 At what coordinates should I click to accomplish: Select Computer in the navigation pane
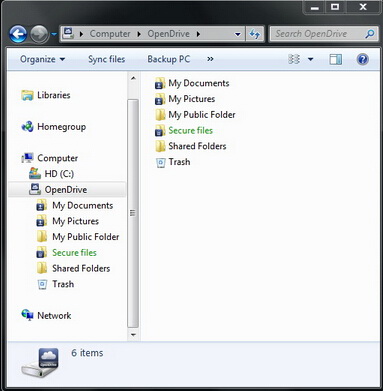[x=57, y=158]
